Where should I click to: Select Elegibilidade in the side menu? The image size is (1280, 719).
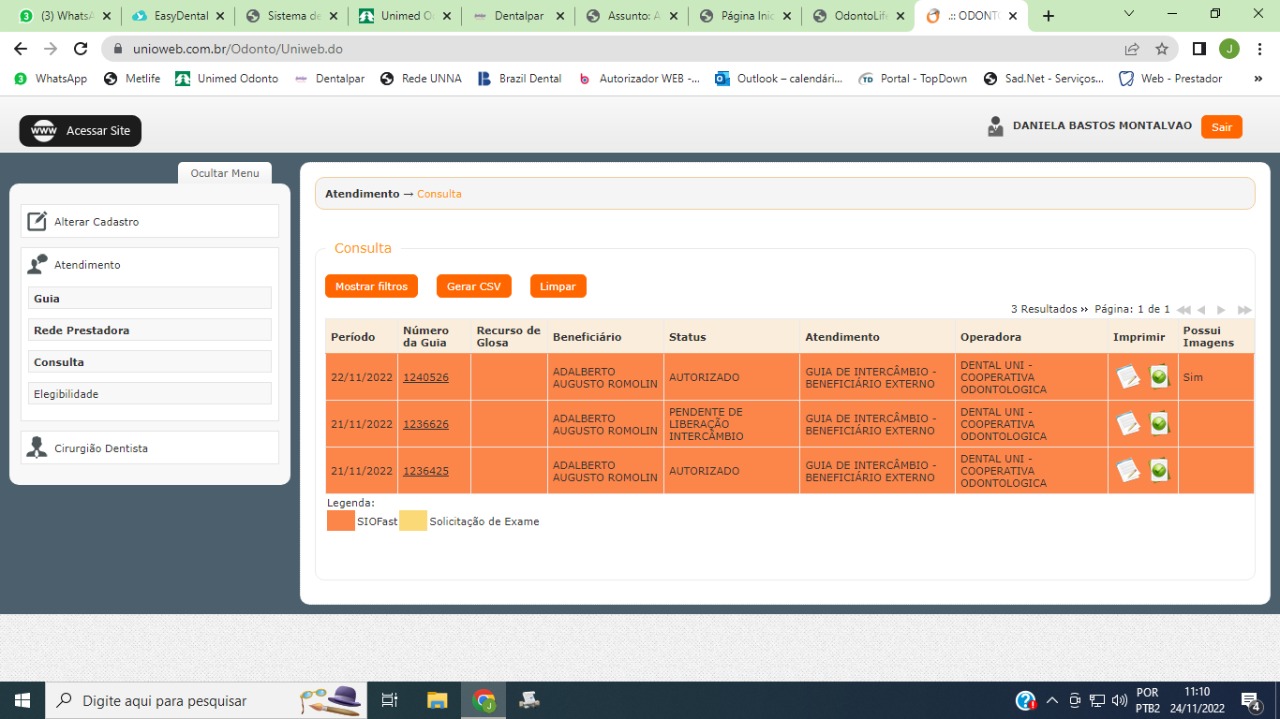pos(150,394)
